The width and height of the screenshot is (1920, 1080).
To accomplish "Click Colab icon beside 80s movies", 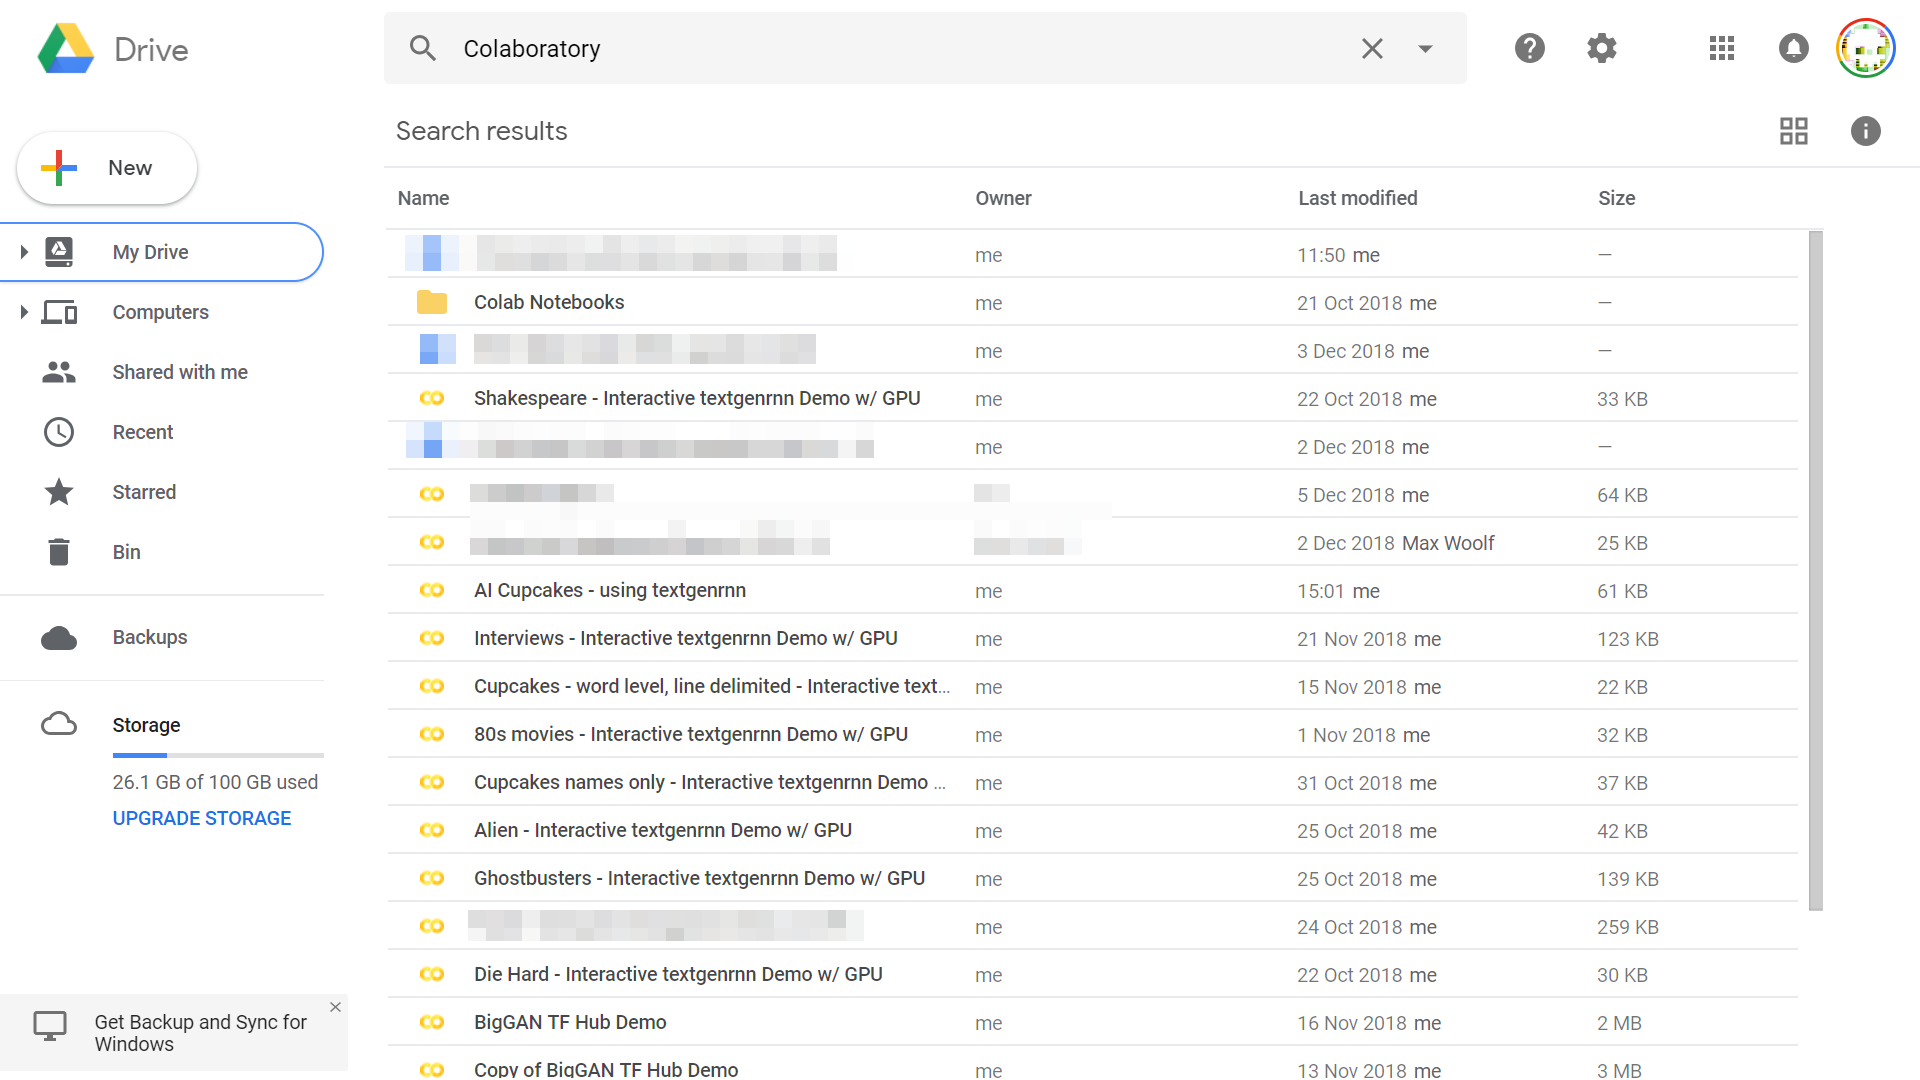I will (x=432, y=734).
